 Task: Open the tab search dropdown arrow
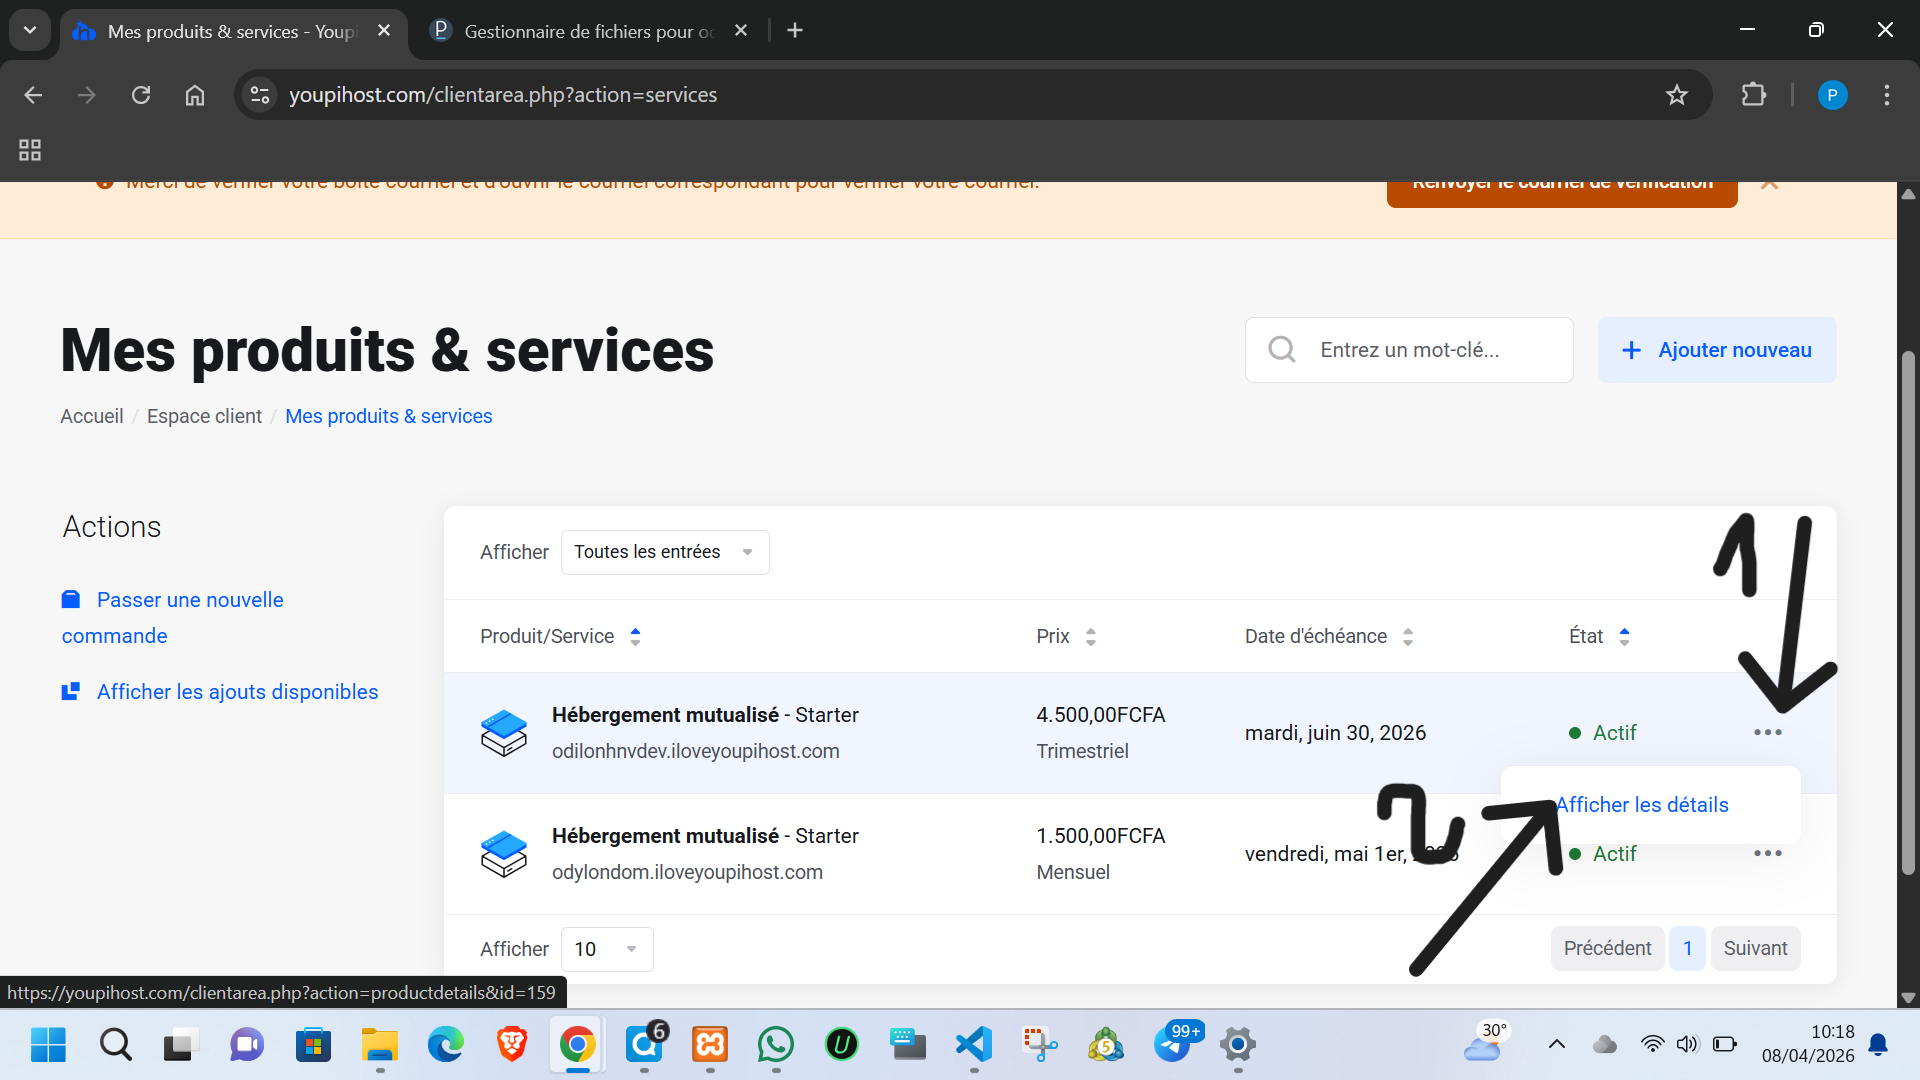30,30
